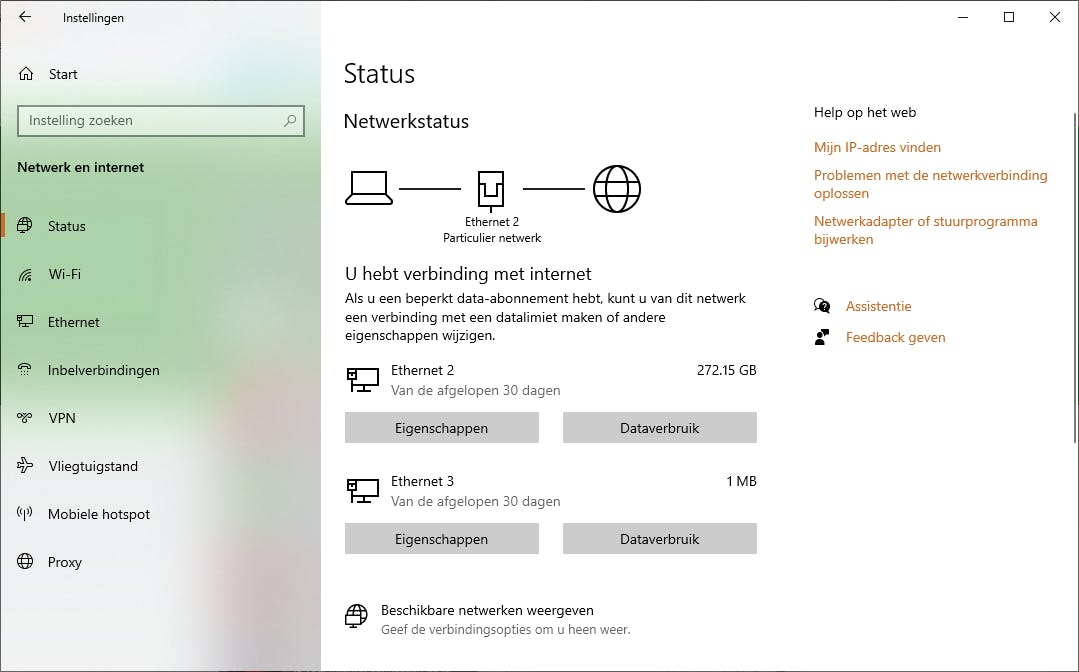This screenshot has width=1079, height=672.
Task: Open Eigenschappen for Ethernet 2
Action: 441,428
